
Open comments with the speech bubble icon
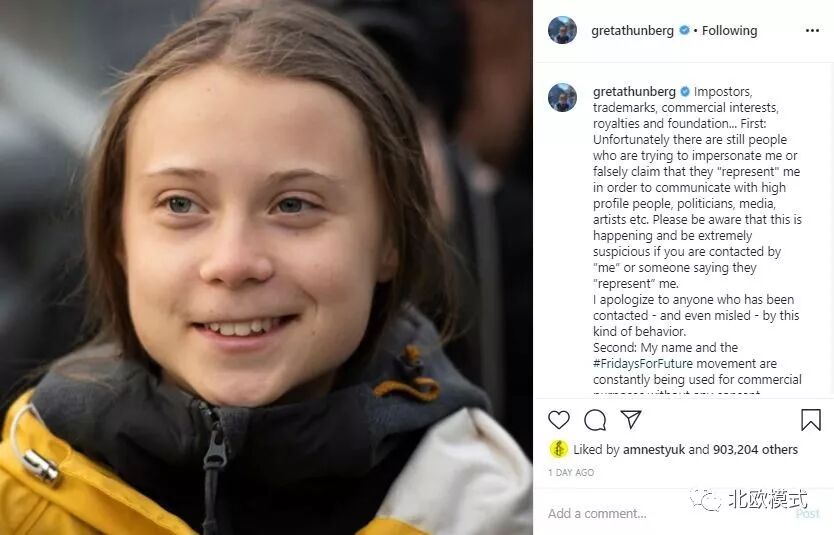tap(595, 420)
